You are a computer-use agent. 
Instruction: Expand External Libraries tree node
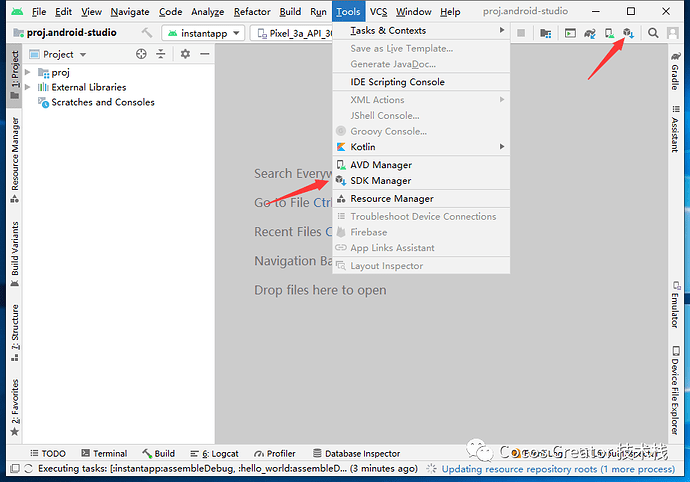click(27, 87)
